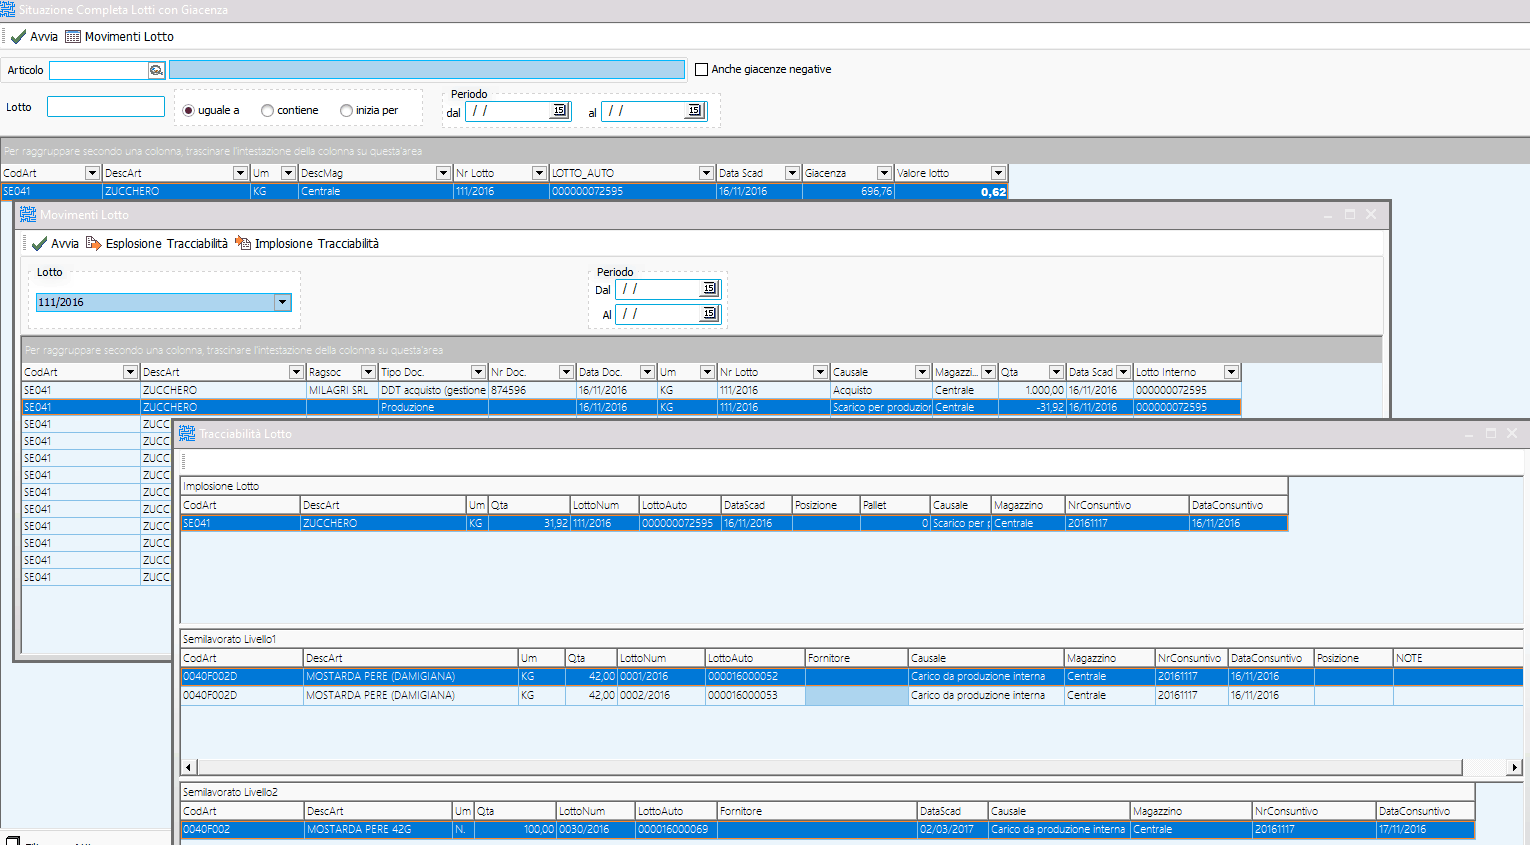Maximize the Tracciabilità Lotto window

(x=1491, y=433)
